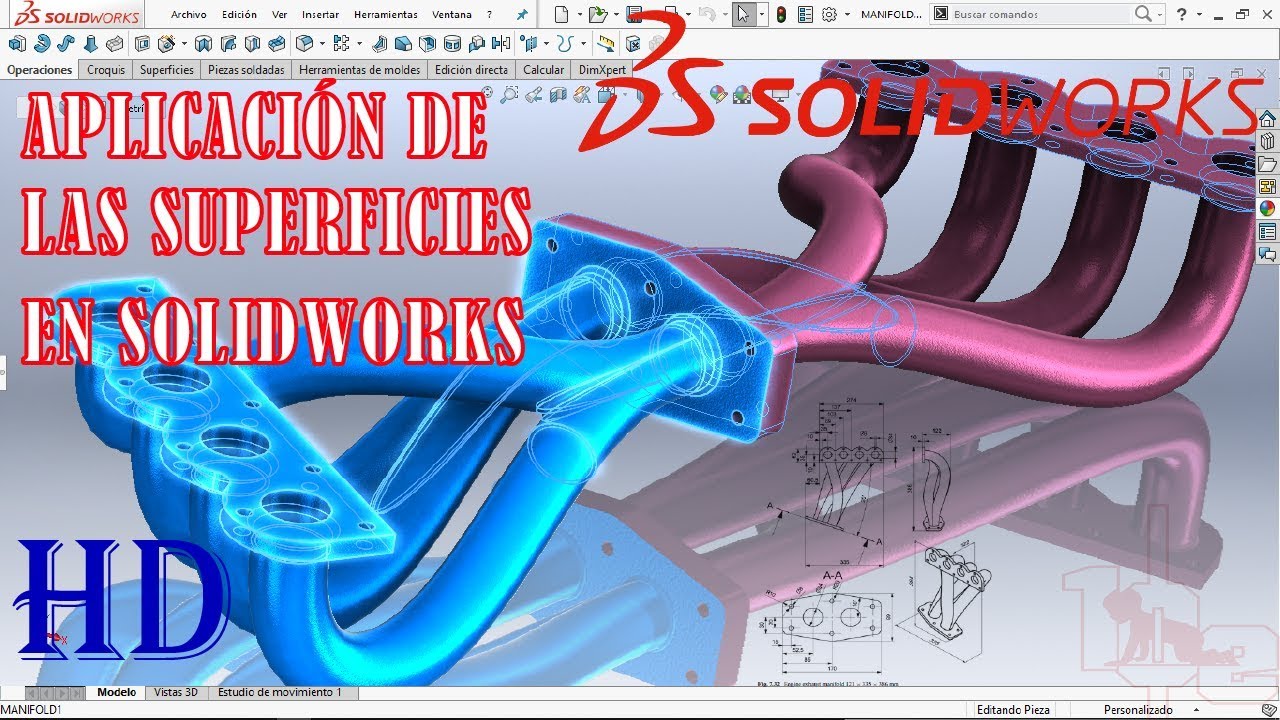The image size is (1280, 720).
Task: Choose the Saliente/Base barrido icon
Action: click(x=64, y=44)
